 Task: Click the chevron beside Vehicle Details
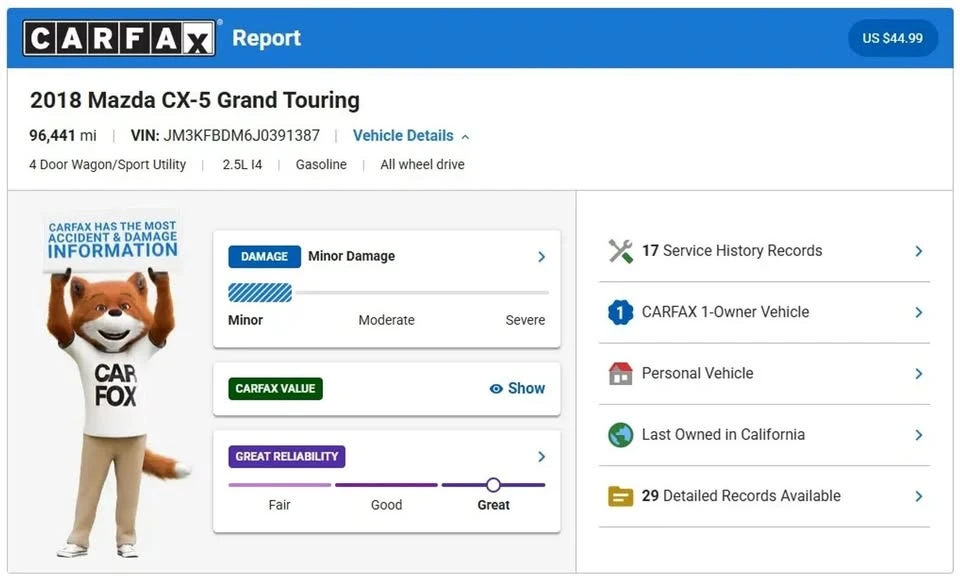tap(465, 136)
